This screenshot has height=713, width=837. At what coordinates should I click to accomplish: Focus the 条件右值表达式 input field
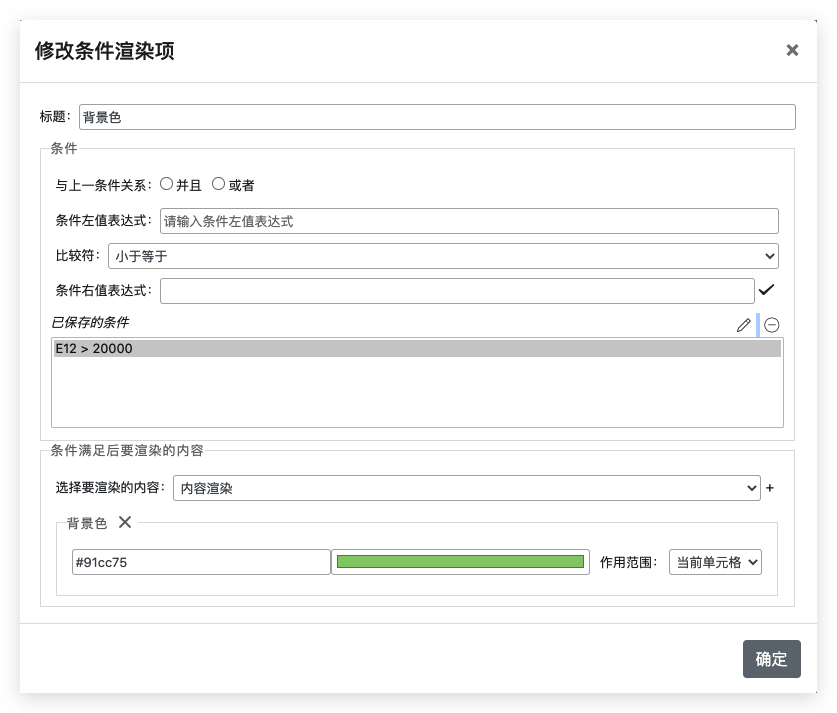coord(457,291)
